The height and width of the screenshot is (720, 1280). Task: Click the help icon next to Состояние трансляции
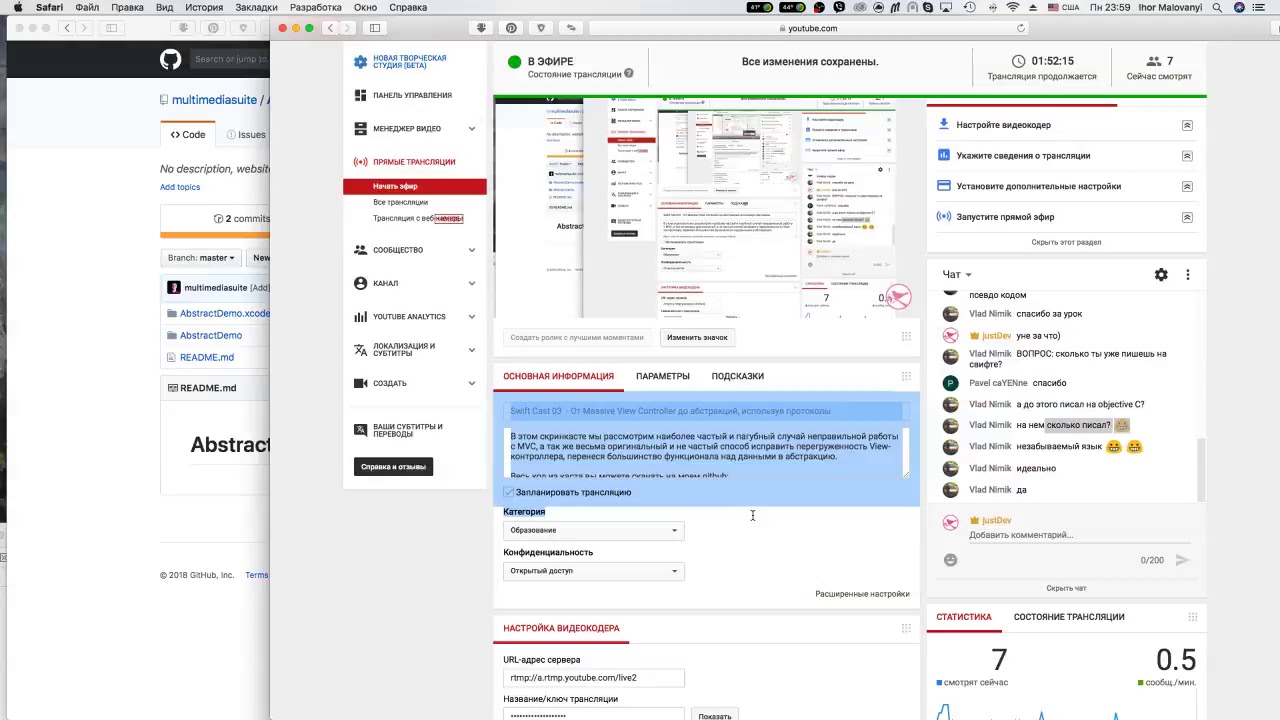[x=629, y=74]
